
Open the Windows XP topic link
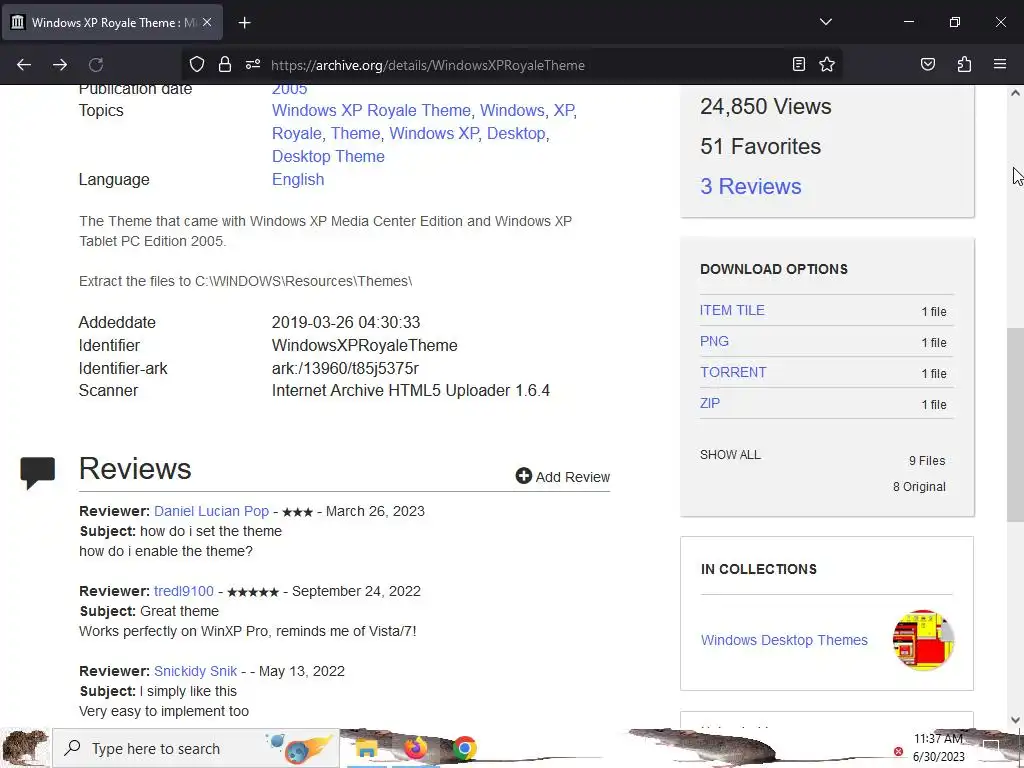point(434,133)
